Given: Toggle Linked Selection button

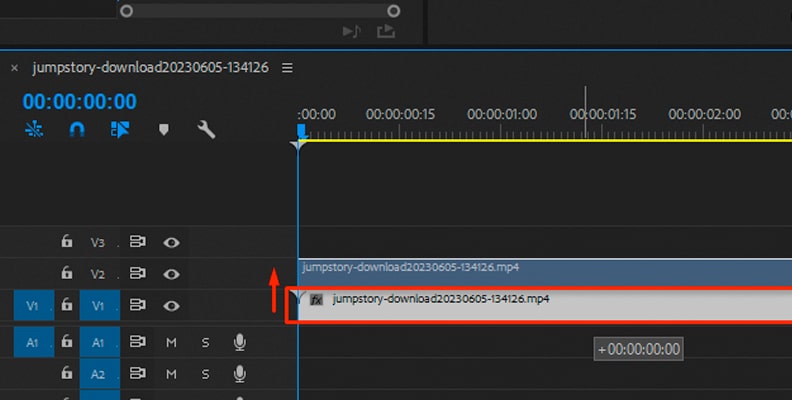Looking at the screenshot, I should (x=120, y=130).
